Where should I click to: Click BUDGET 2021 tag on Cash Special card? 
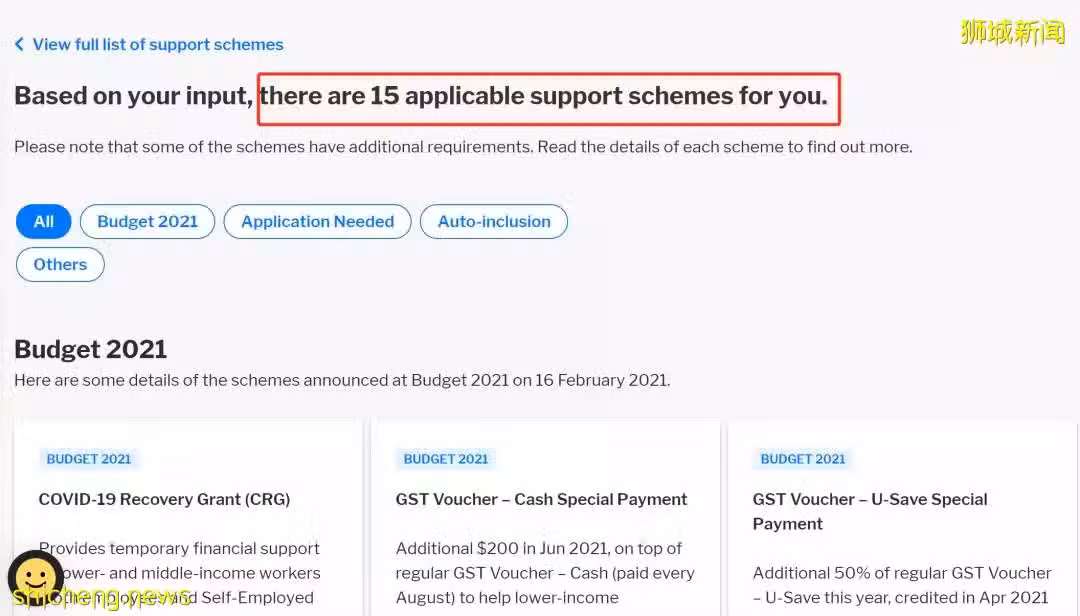[446, 459]
